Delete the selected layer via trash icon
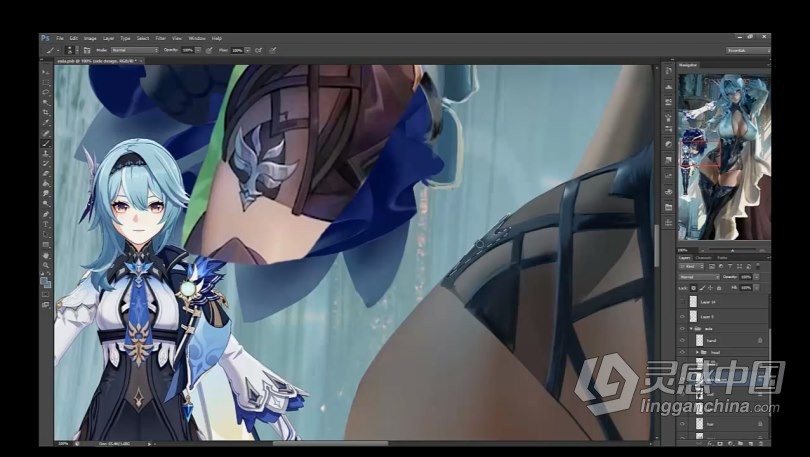 tap(760, 444)
